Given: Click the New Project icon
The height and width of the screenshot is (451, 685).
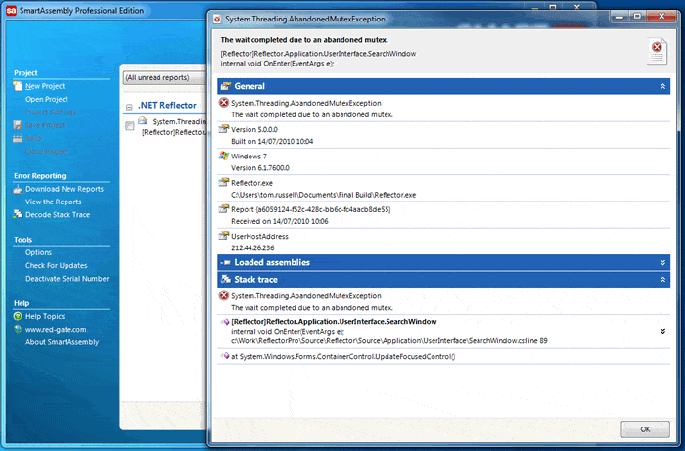Looking at the screenshot, I should click(x=17, y=87).
